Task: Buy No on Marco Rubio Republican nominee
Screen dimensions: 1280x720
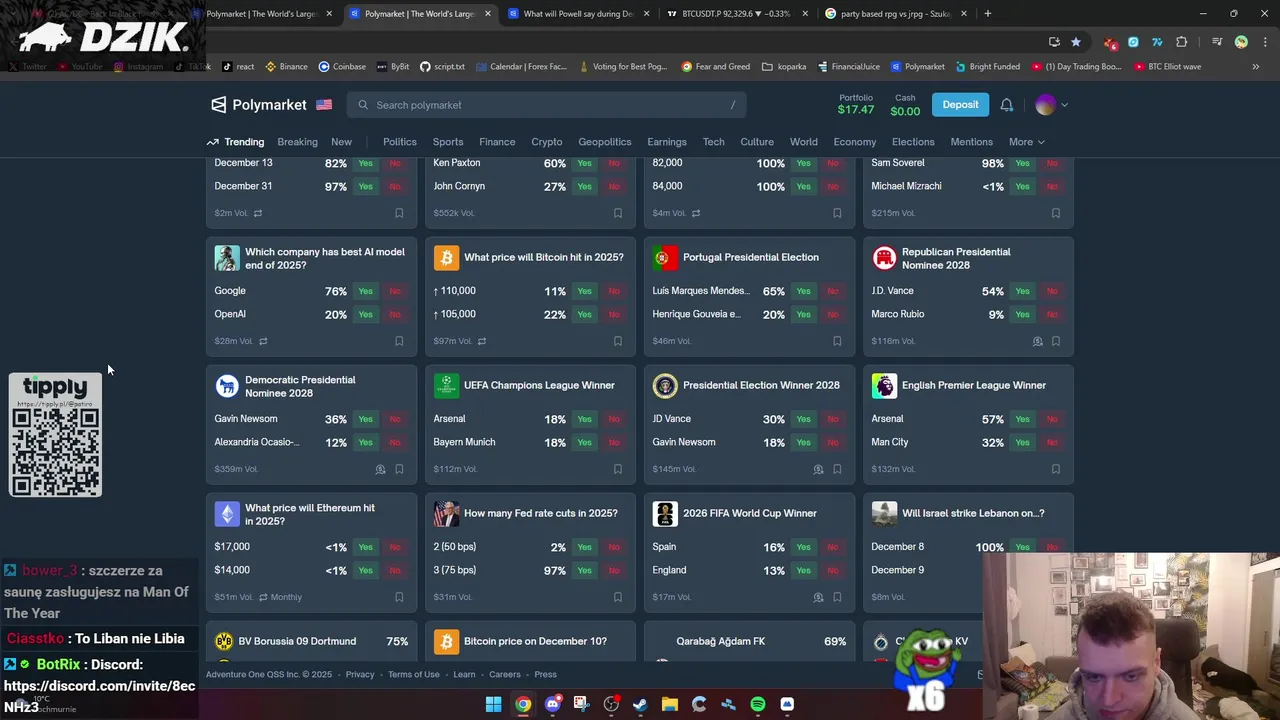Action: 1052,314
